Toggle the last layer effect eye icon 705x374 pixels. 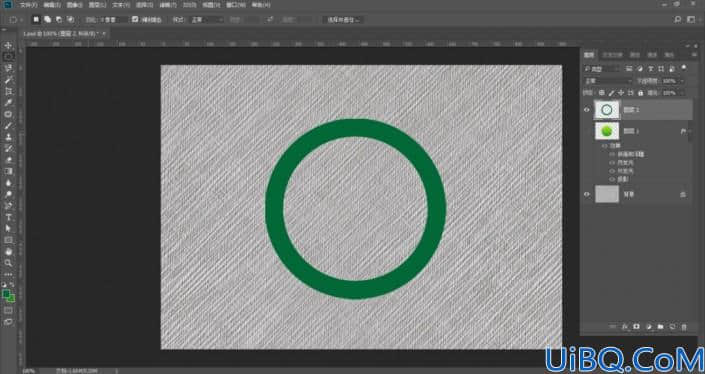pyautogui.click(x=612, y=179)
